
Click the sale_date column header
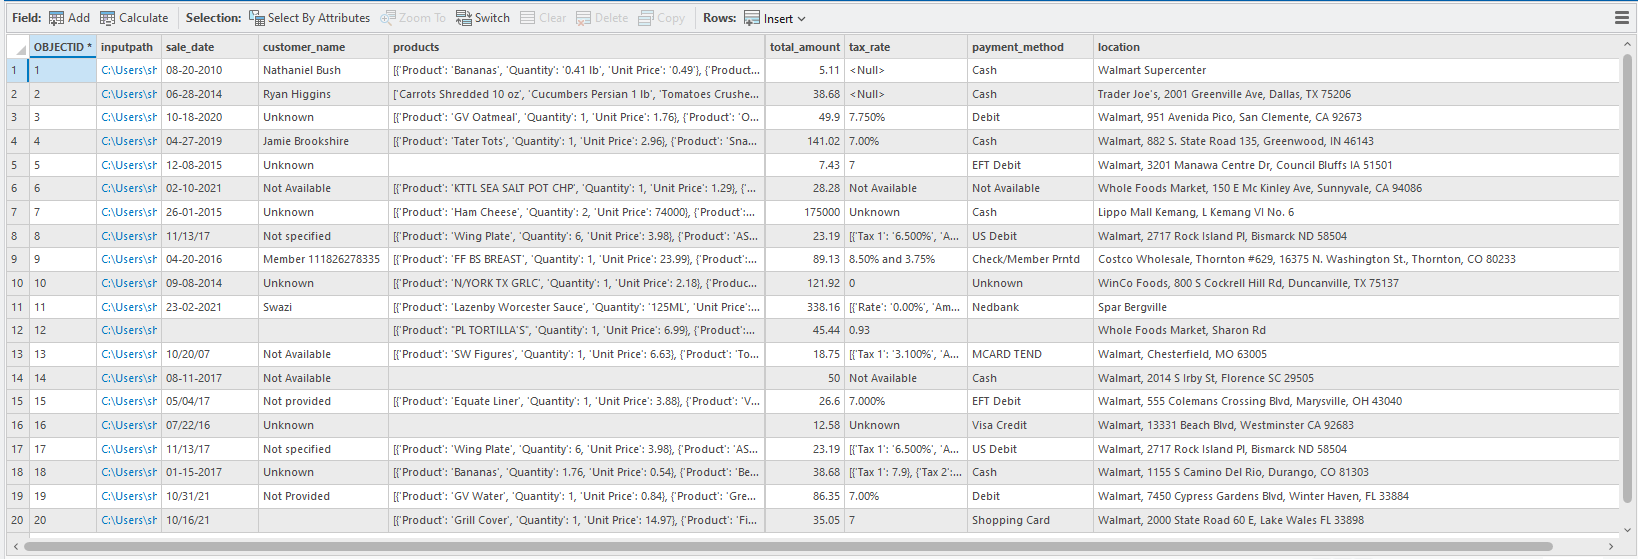190,47
